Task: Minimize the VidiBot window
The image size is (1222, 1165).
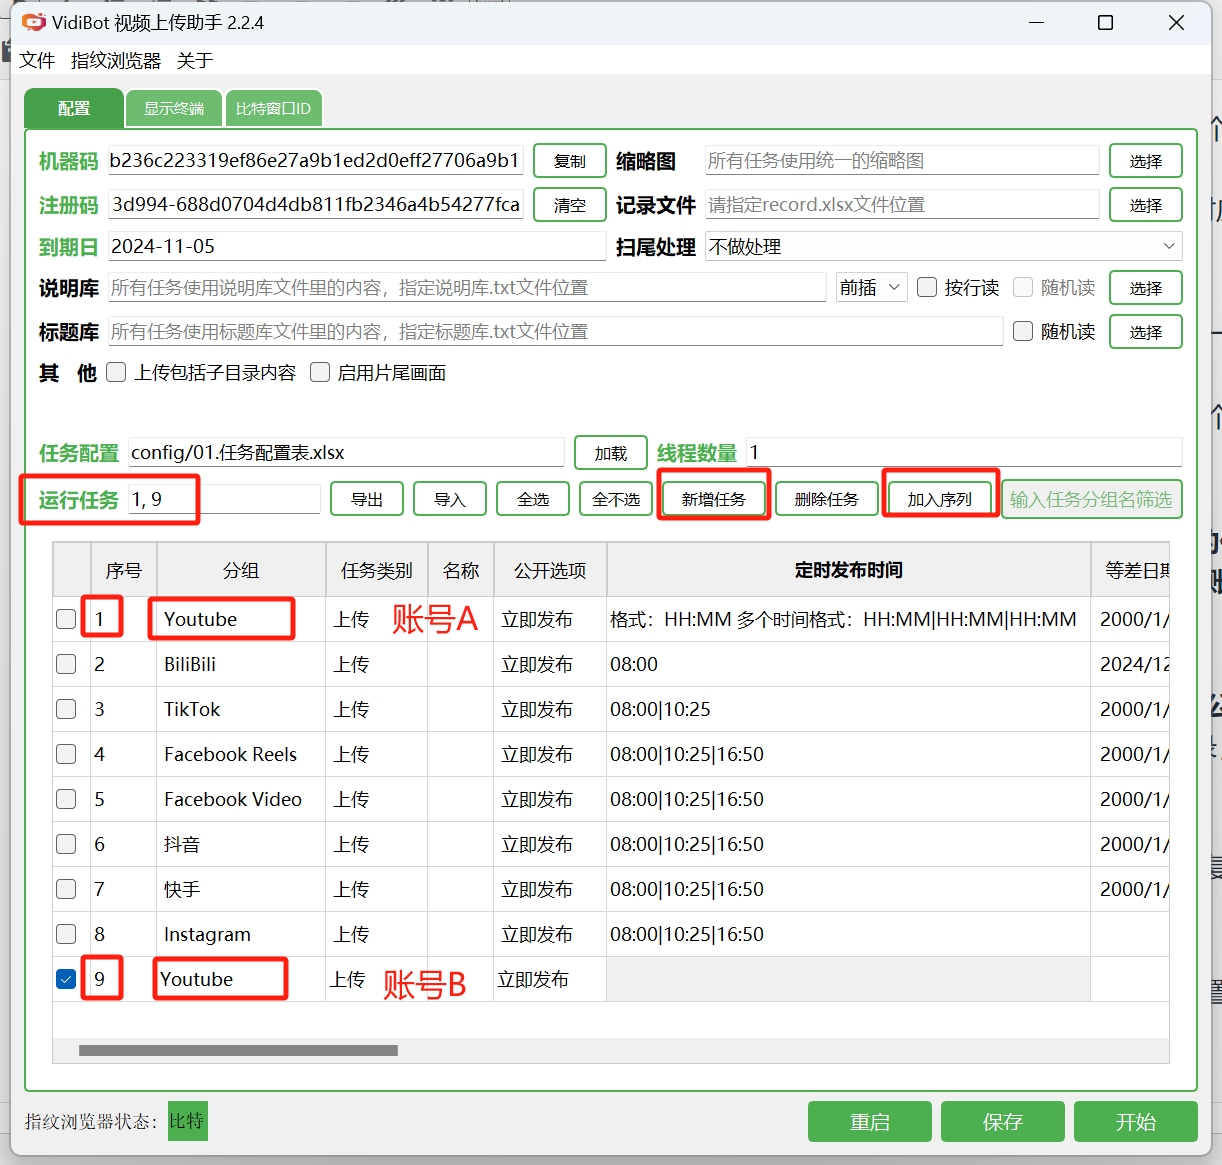Action: (1036, 22)
